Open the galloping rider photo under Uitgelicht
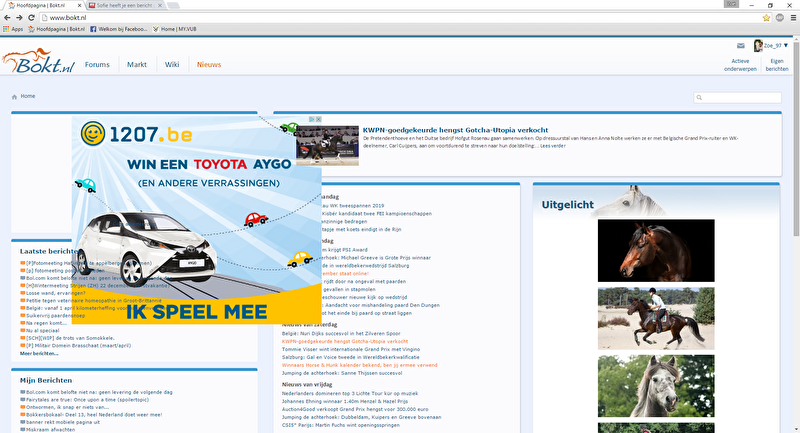 tap(656, 318)
